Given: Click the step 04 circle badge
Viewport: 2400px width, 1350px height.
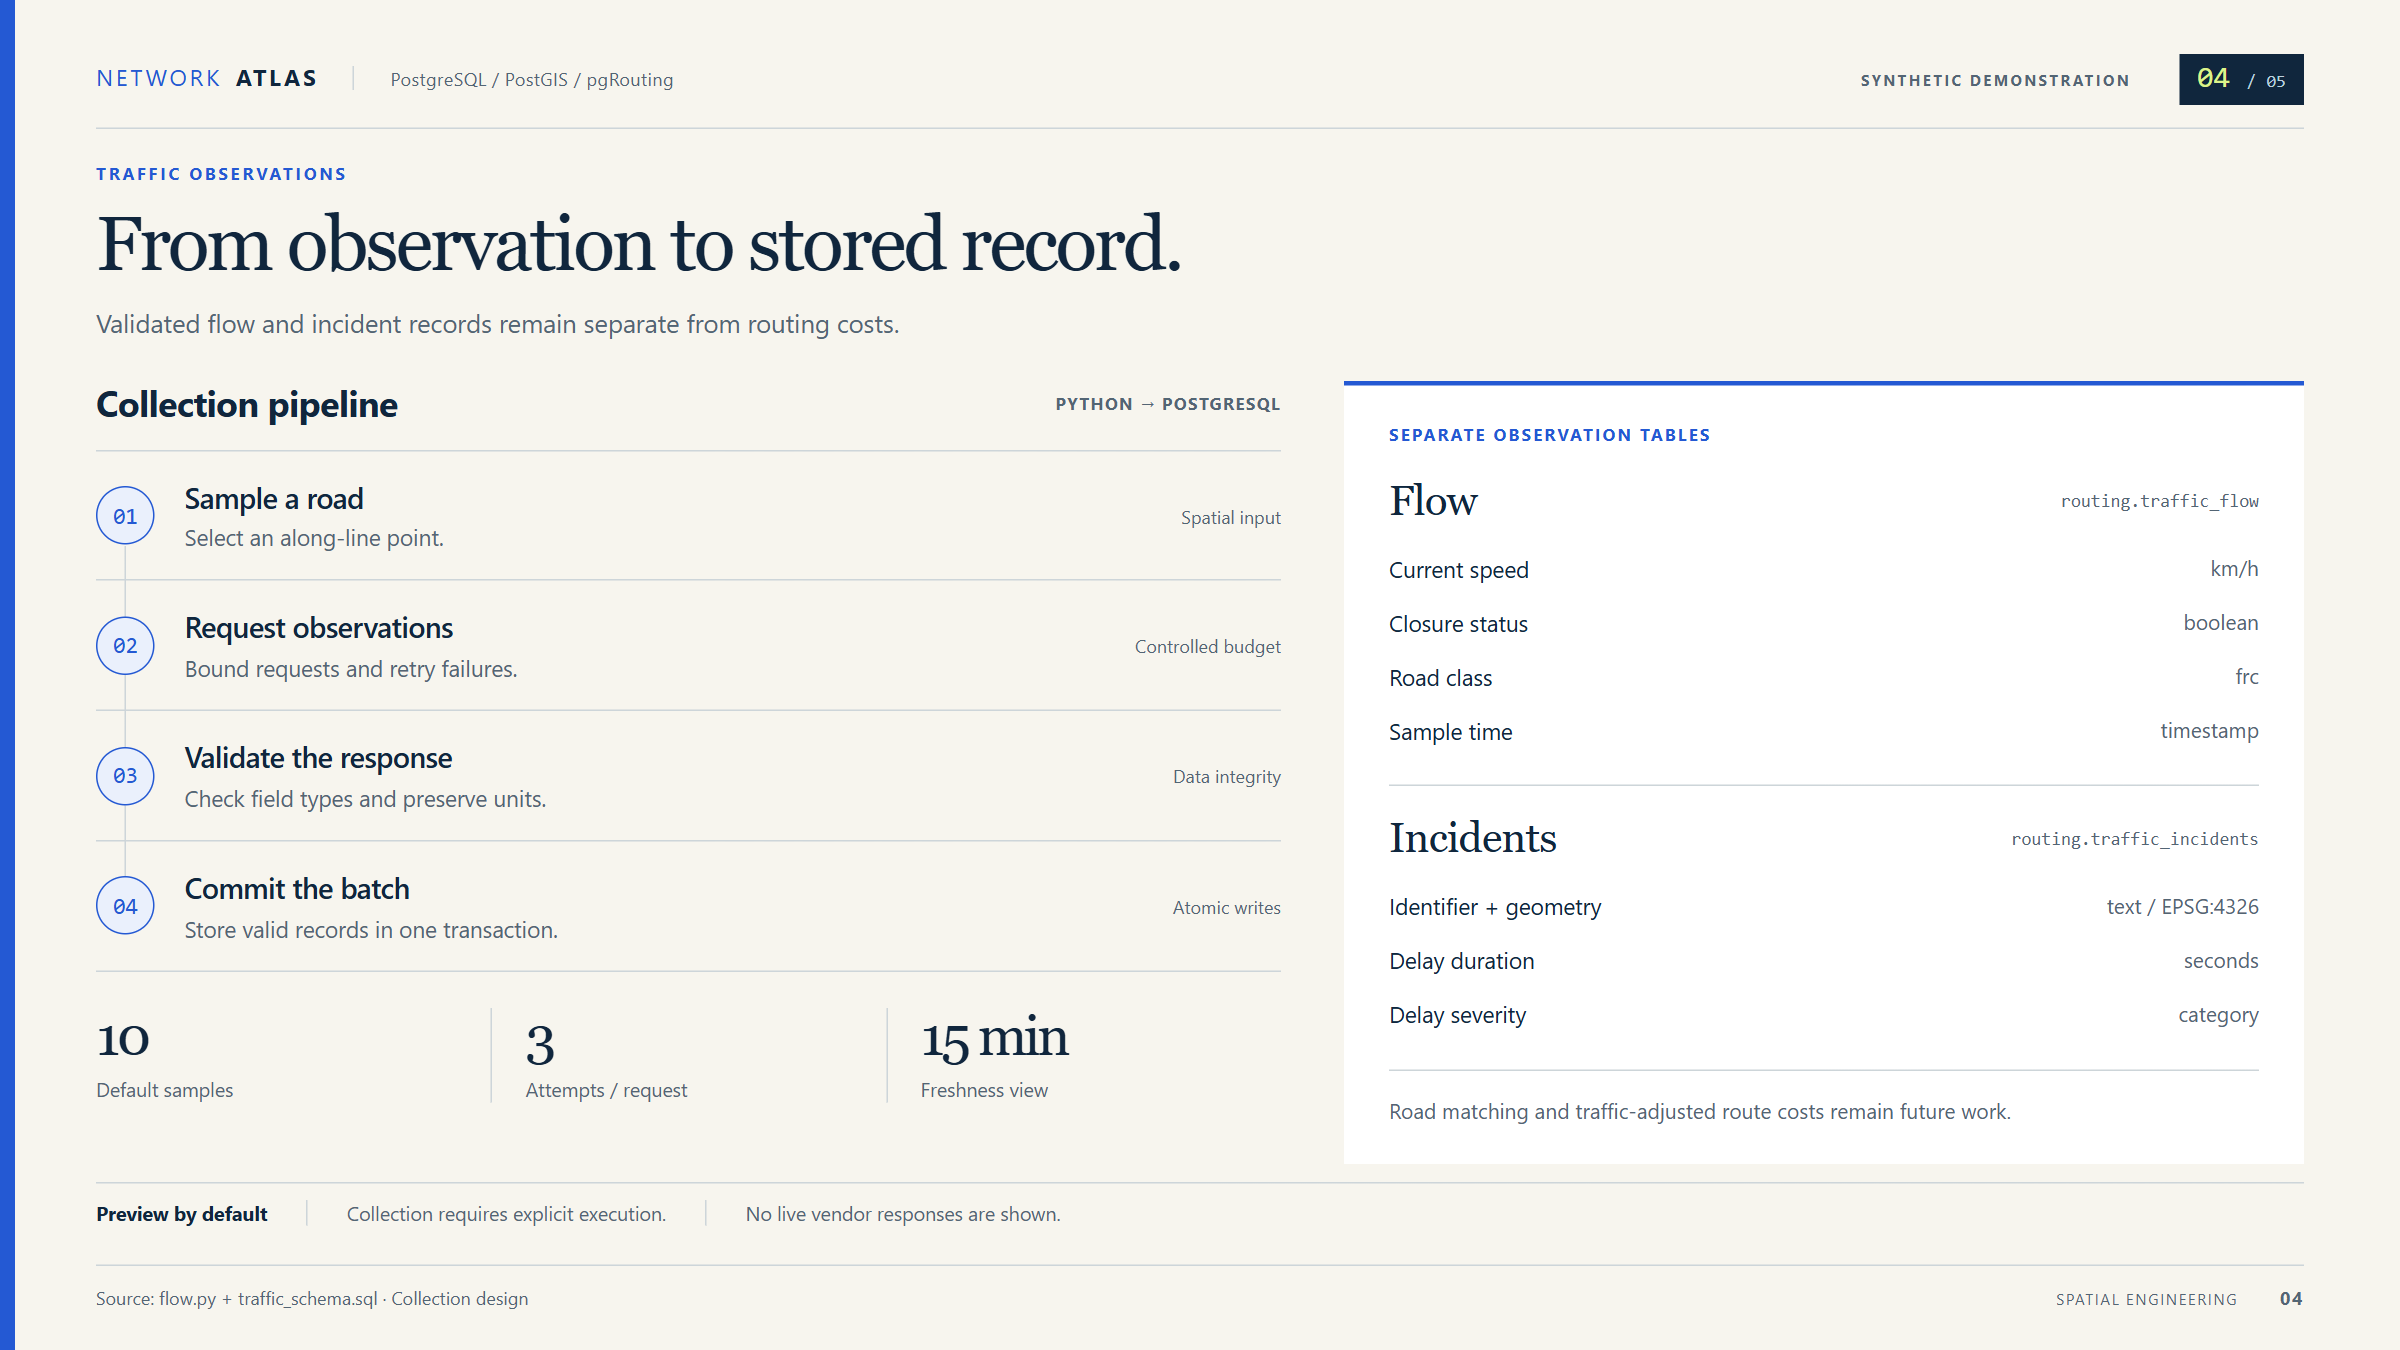Looking at the screenshot, I should click(125, 906).
